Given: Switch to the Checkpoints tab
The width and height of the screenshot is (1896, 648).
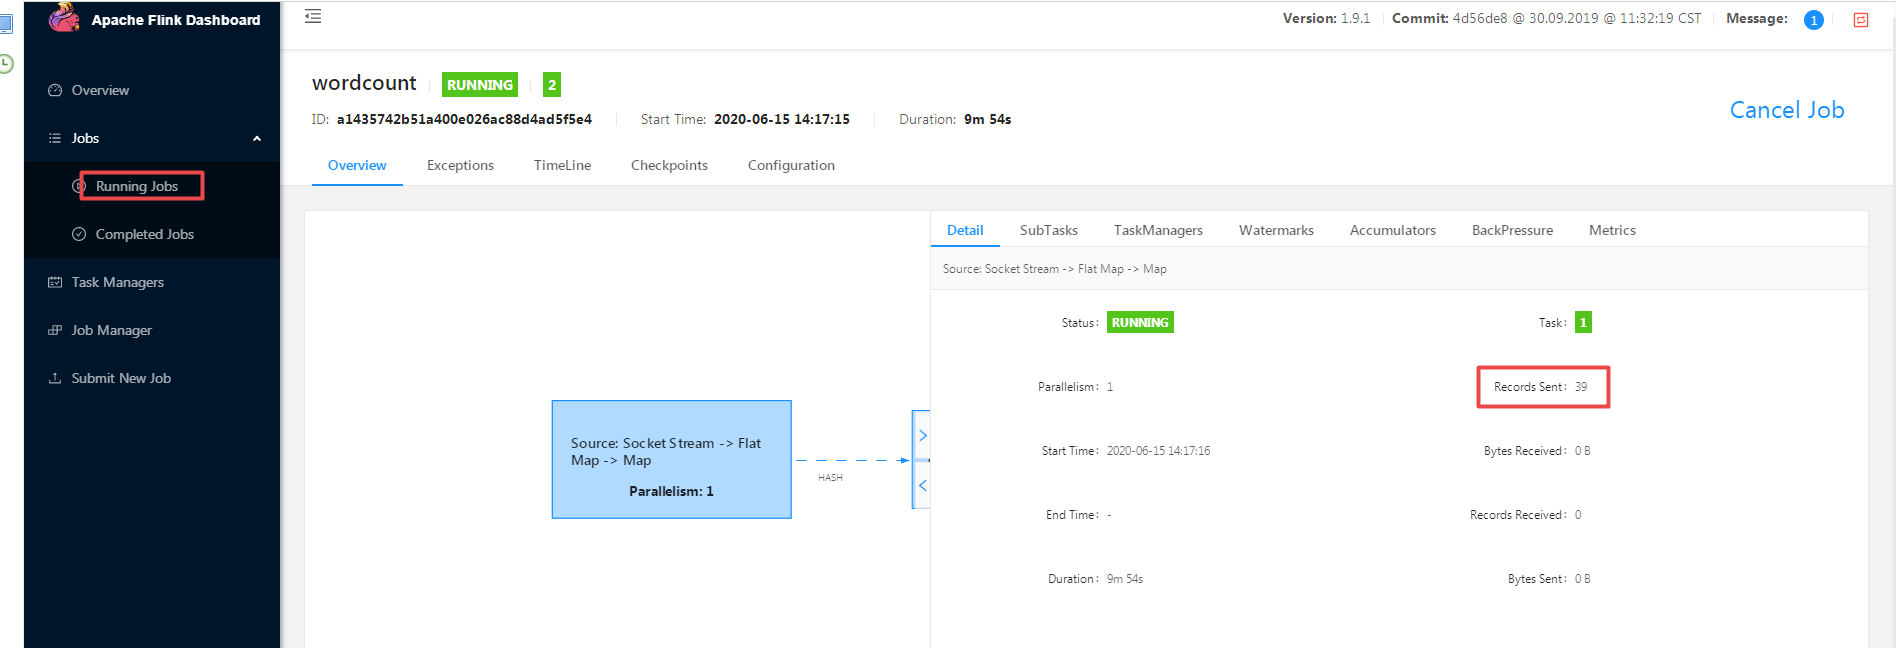Looking at the screenshot, I should [669, 165].
